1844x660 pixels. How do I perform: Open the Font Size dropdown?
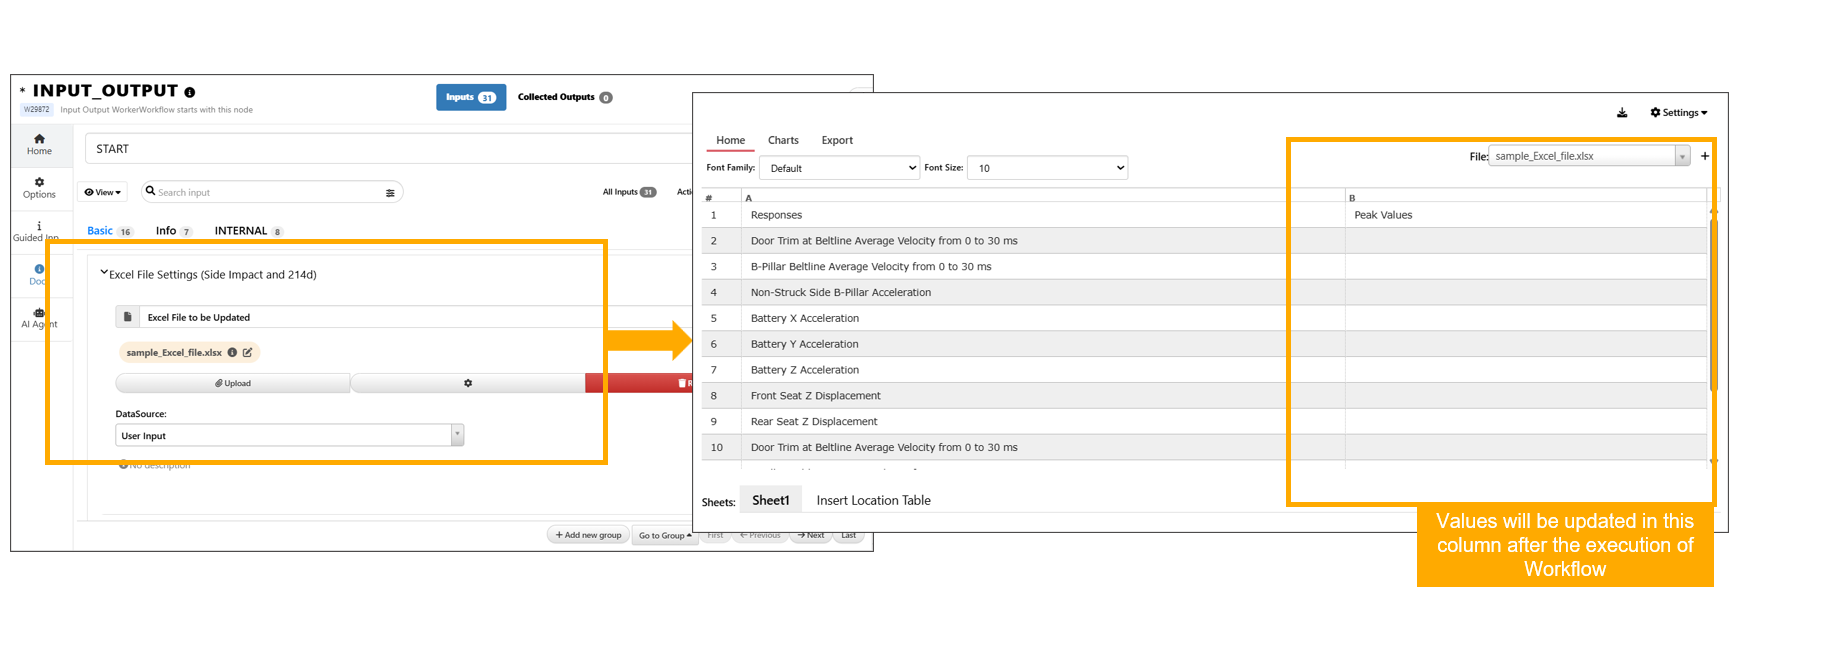point(1047,168)
